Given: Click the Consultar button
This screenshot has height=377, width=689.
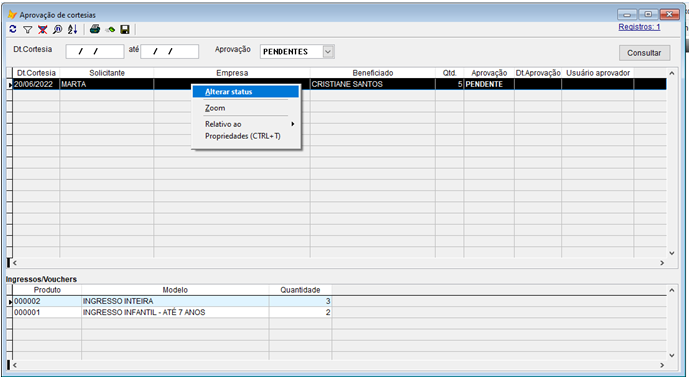Looking at the screenshot, I should pos(644,53).
